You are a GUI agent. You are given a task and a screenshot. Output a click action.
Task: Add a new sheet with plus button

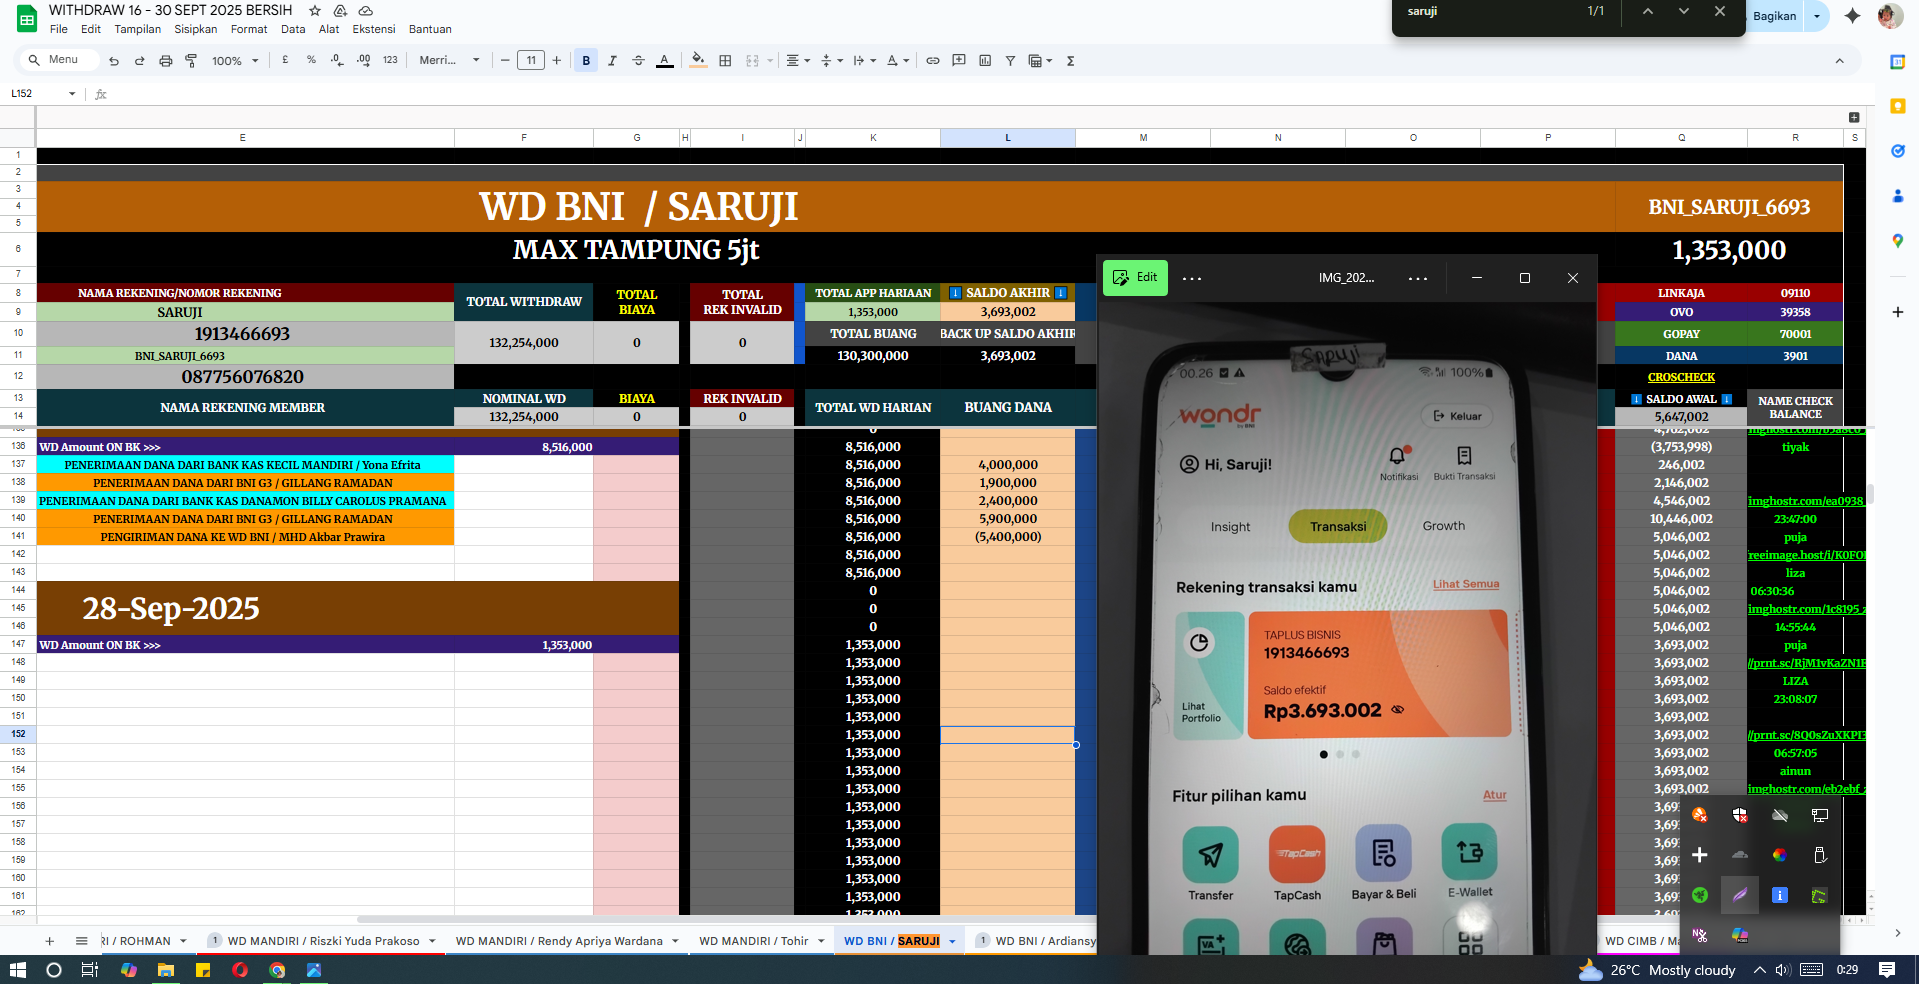(x=49, y=941)
